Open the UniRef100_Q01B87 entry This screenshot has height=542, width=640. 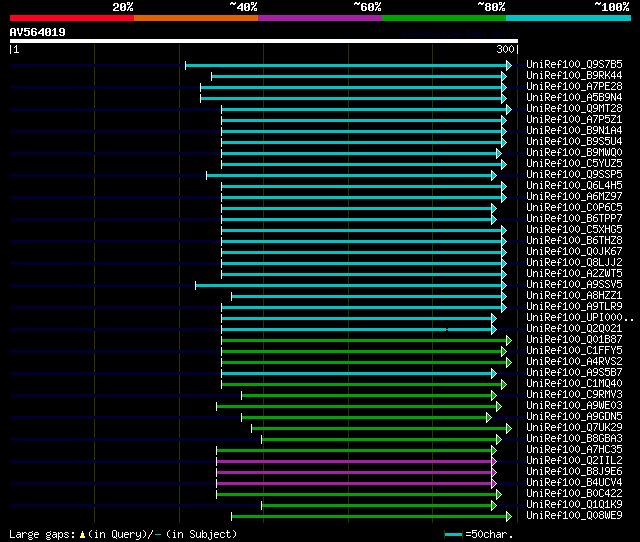point(574,340)
